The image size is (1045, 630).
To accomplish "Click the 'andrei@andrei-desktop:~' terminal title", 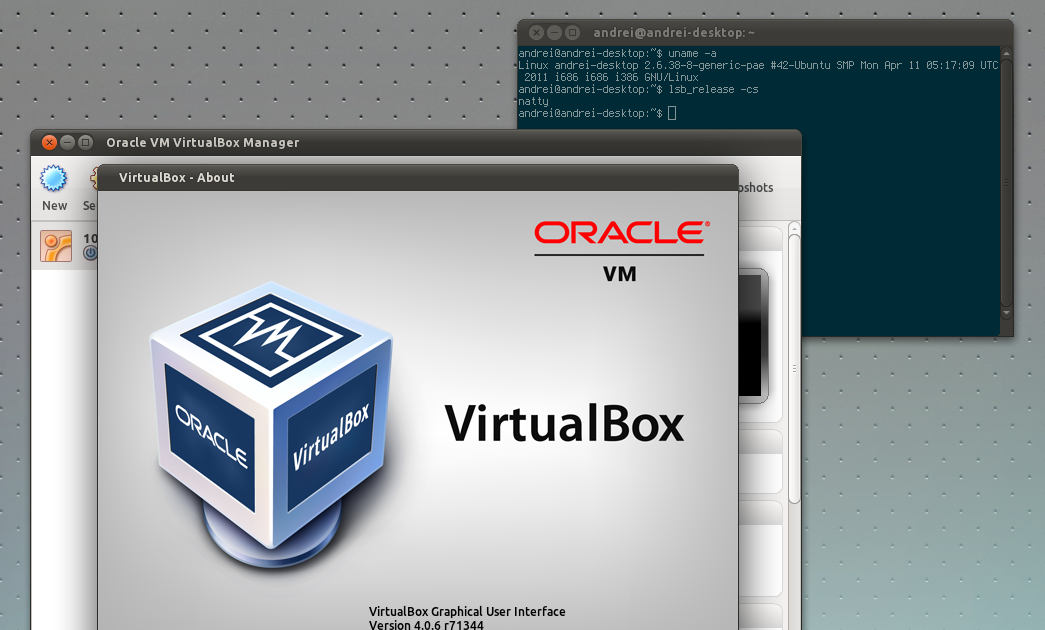I will tap(674, 32).
